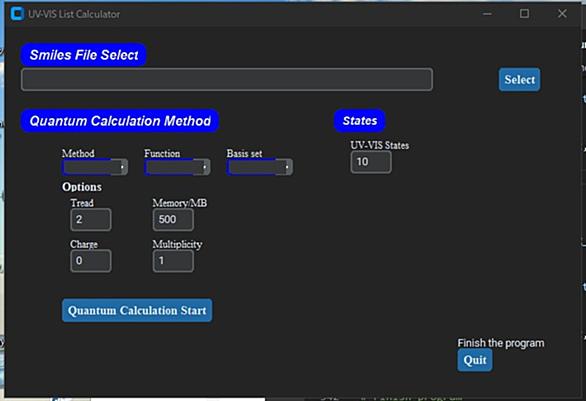This screenshot has width=586, height=401.
Task: Click the Multiplicity input field
Action: 173,260
